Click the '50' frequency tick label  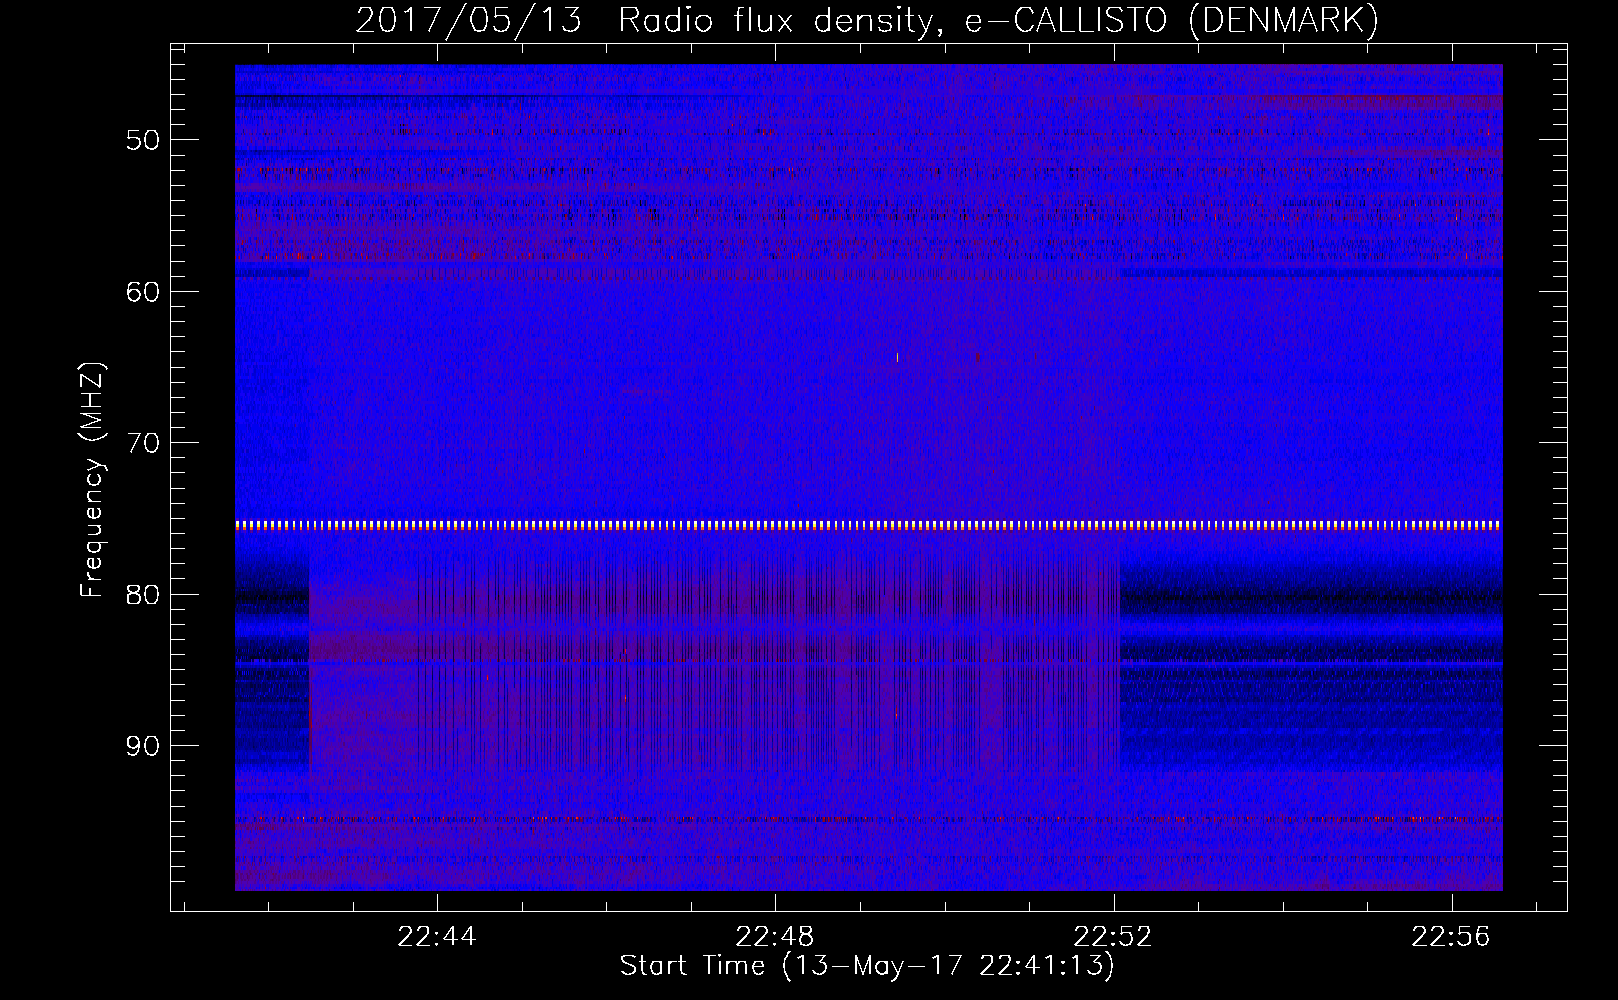click(x=143, y=140)
